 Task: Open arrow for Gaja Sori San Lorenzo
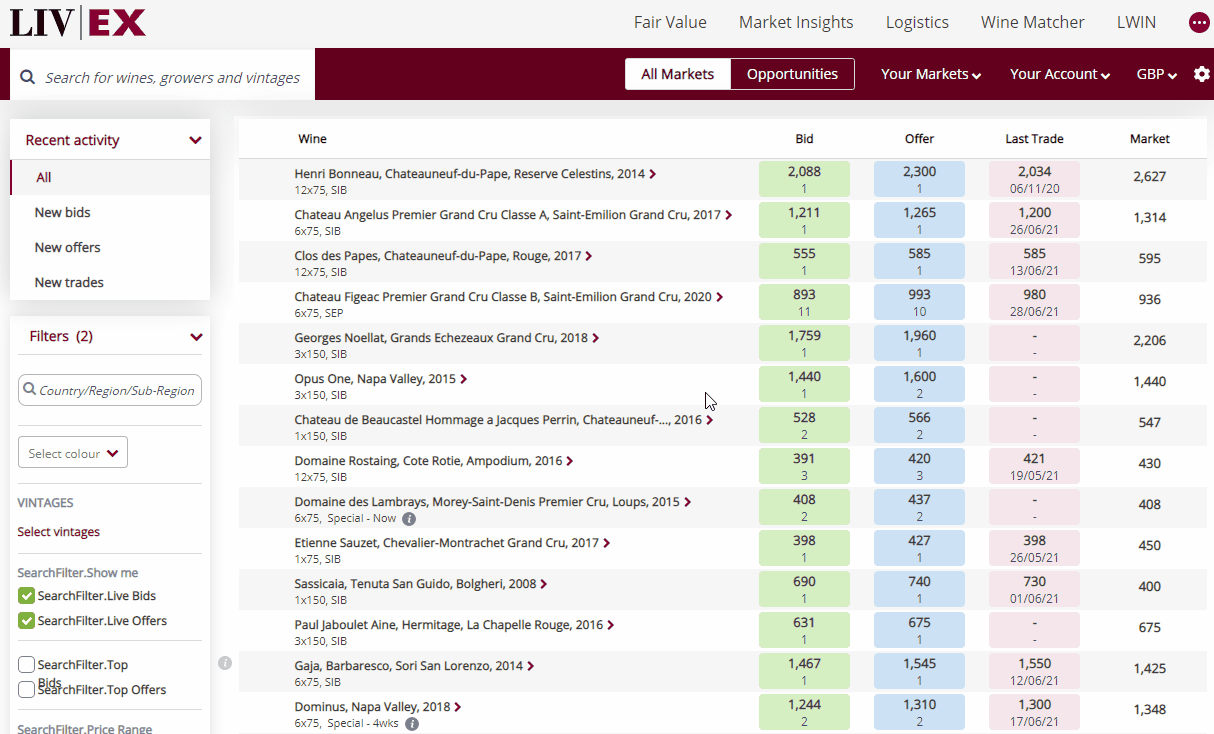(530, 666)
